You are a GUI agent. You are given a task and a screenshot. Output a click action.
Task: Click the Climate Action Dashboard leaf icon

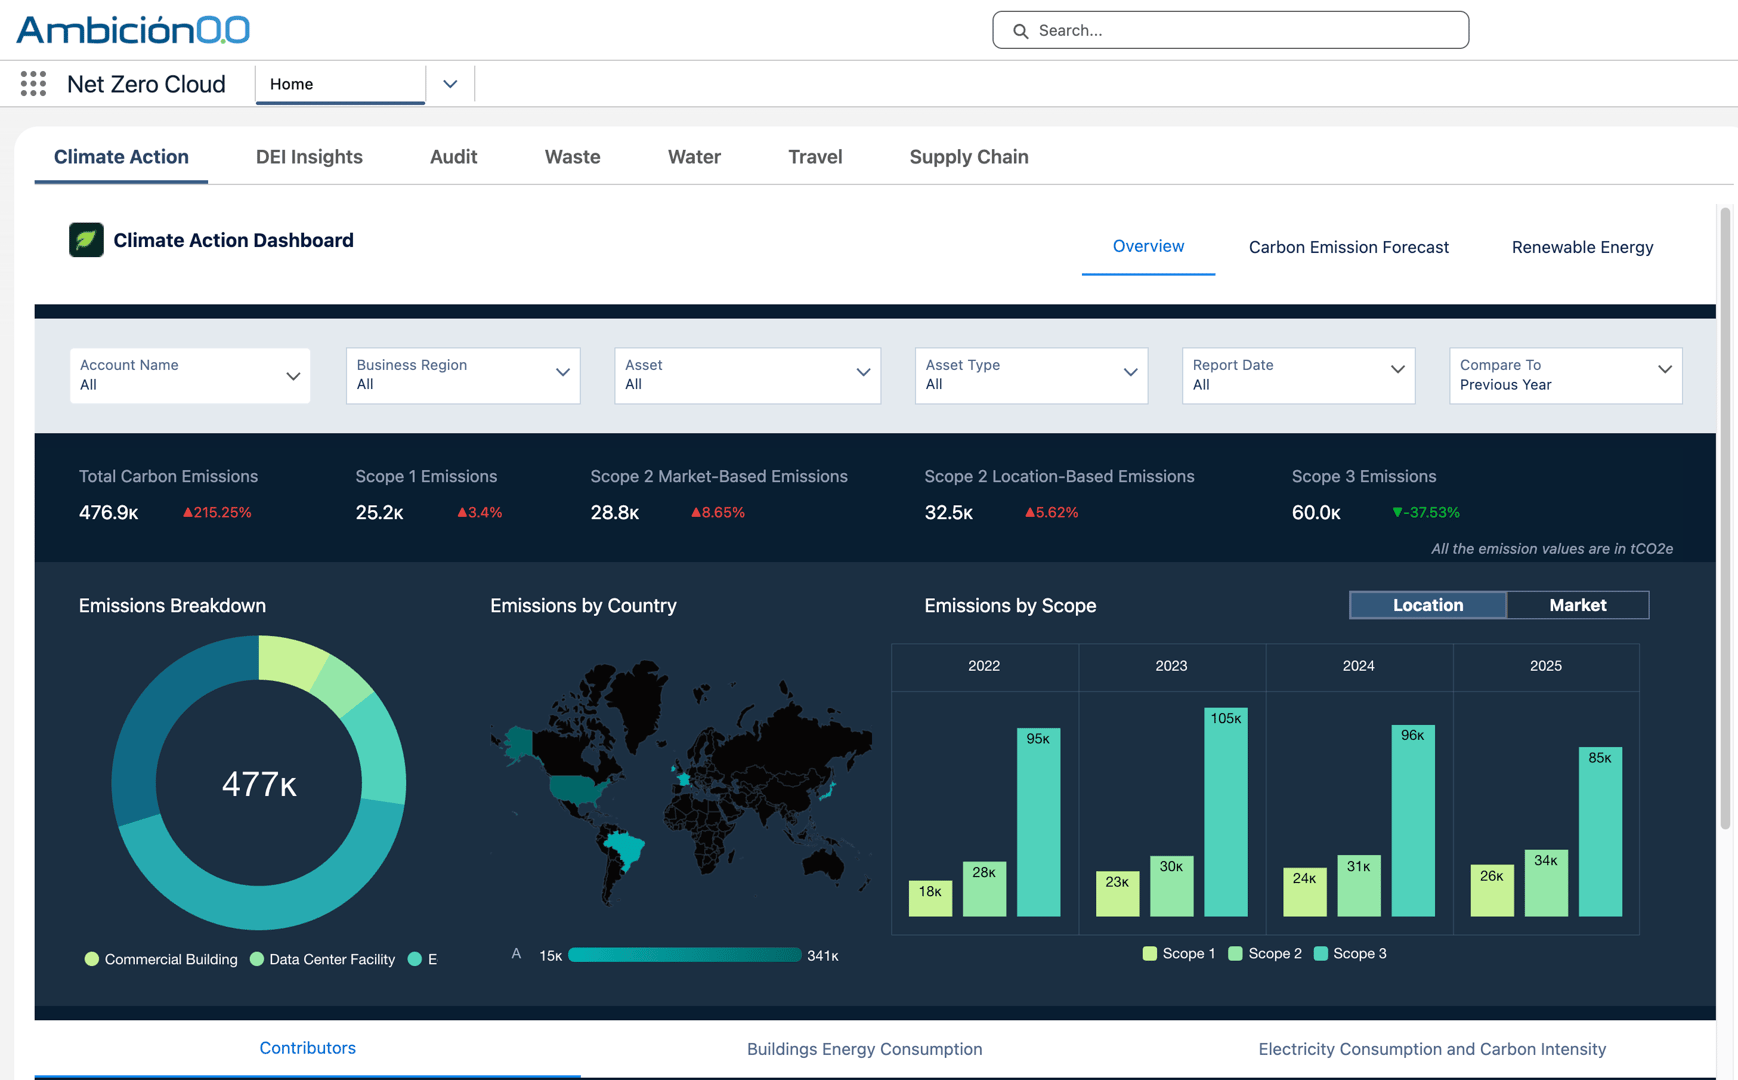86,240
